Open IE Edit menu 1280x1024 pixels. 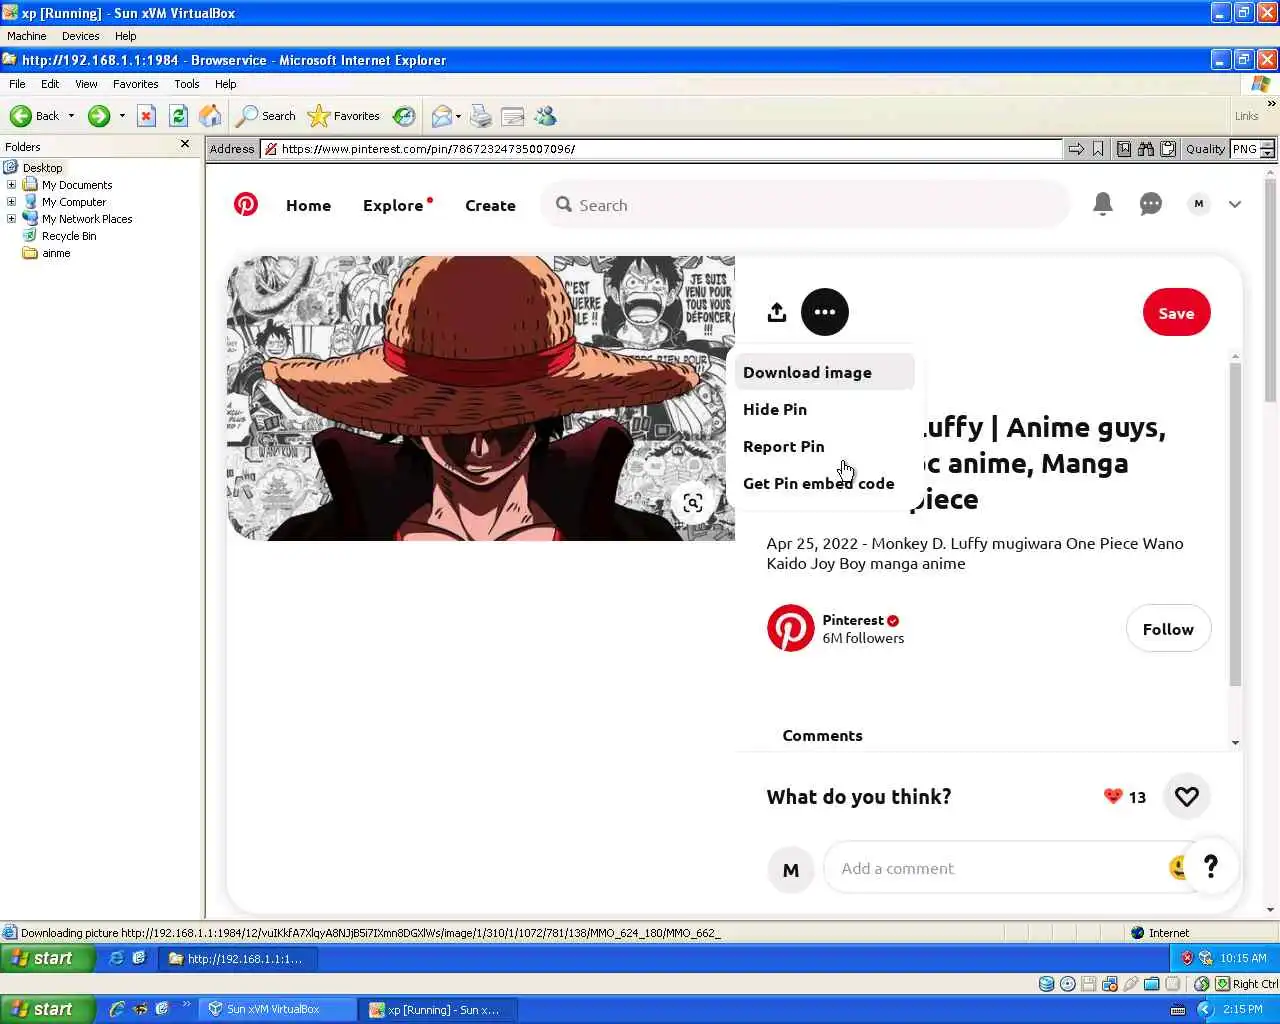[50, 84]
